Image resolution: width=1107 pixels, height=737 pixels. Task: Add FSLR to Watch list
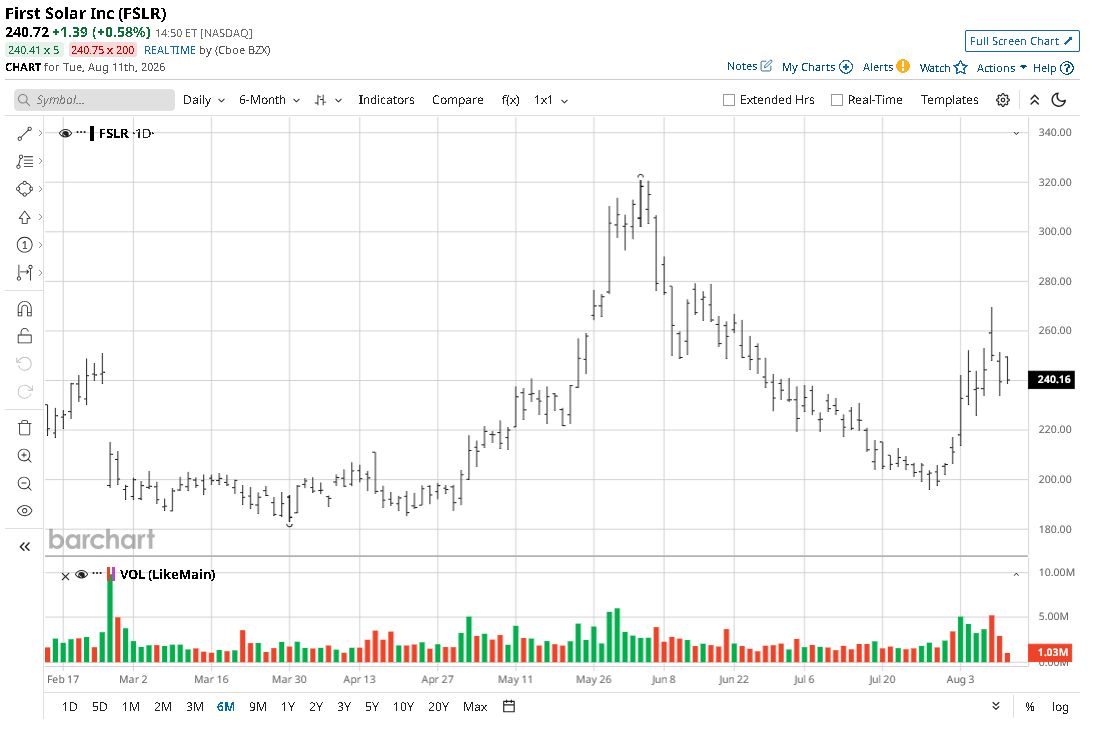tap(943, 68)
